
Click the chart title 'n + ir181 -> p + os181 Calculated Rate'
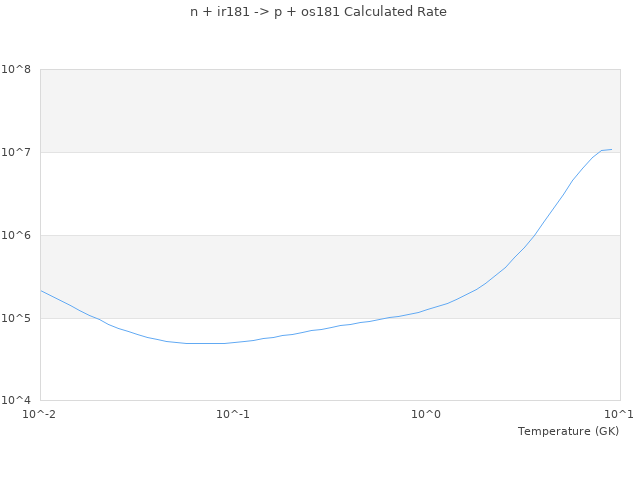(319, 12)
